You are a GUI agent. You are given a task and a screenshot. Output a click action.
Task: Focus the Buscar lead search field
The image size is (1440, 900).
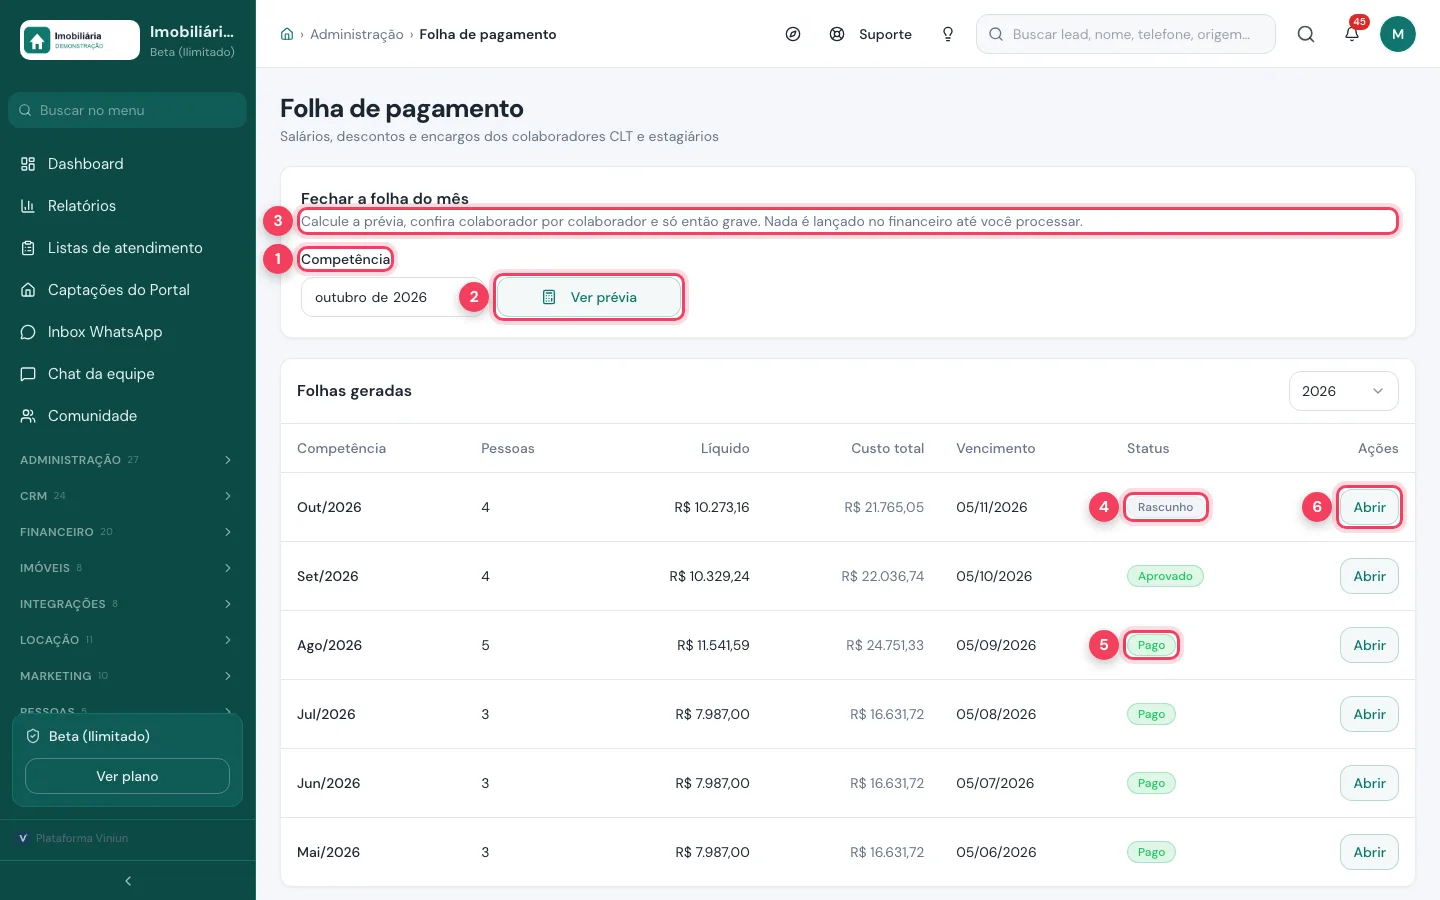(x=1126, y=34)
